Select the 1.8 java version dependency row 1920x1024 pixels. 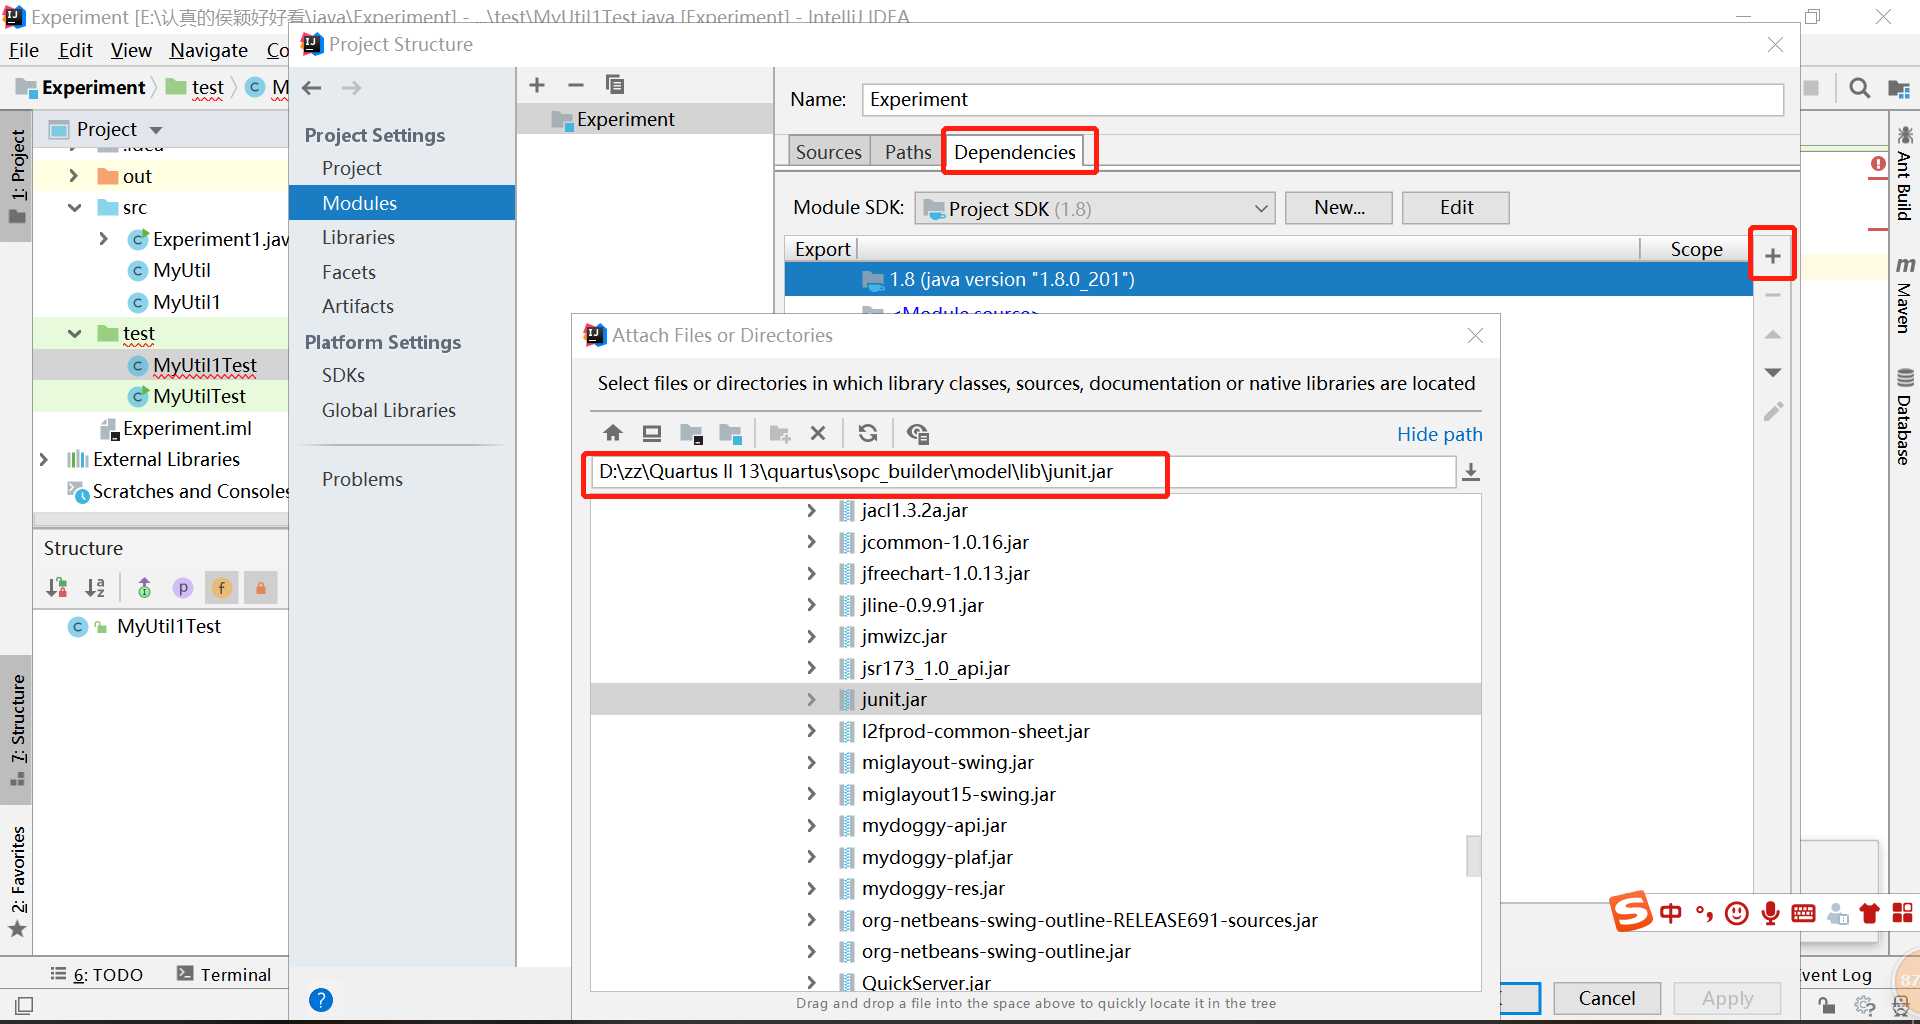(x=1268, y=280)
